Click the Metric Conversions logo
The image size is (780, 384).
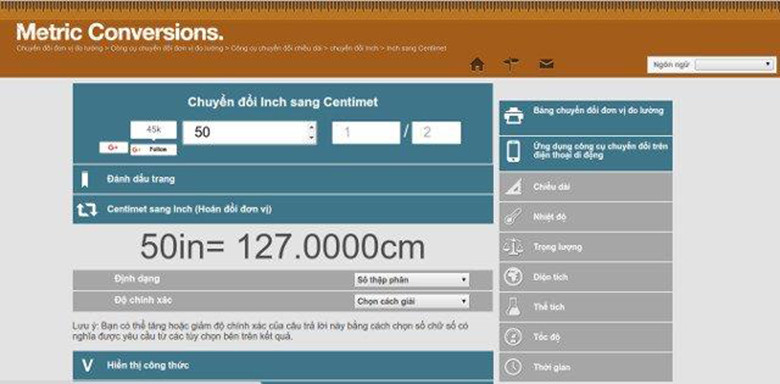[120, 32]
